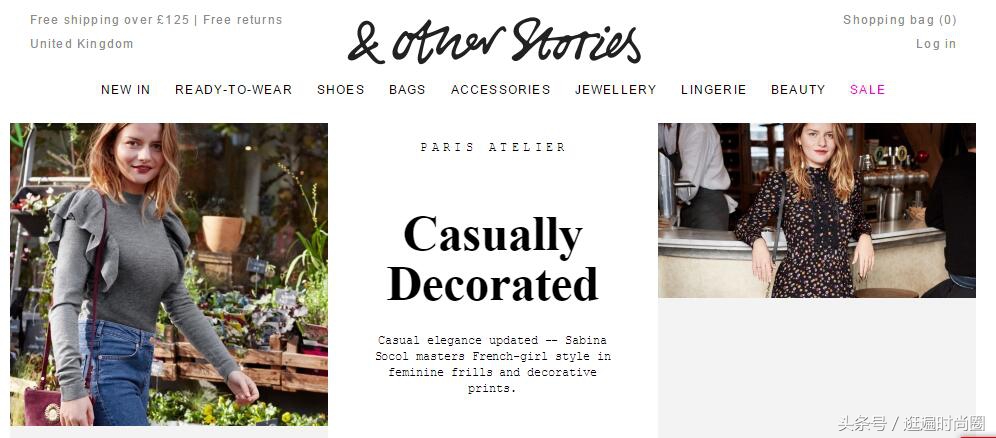Go to the SALE page
Screen dimensions: 996x438
(867, 90)
